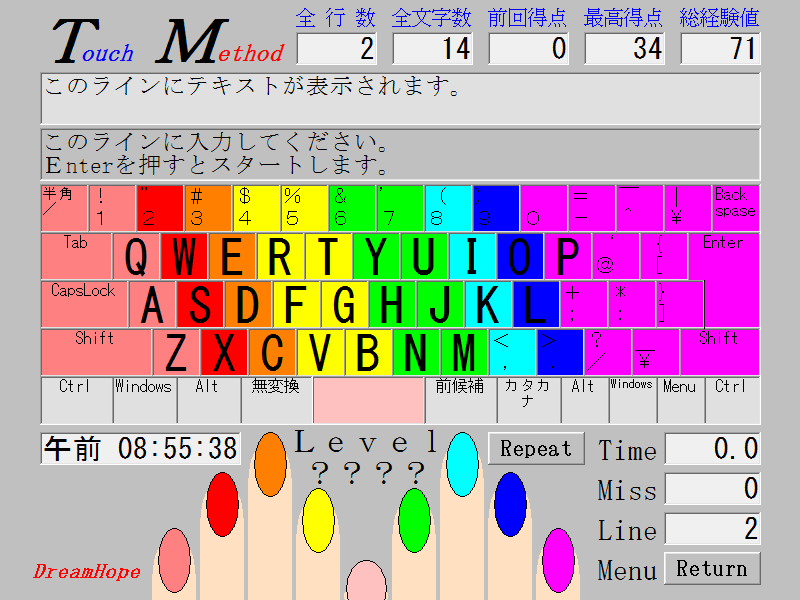Click the text input line area
This screenshot has width=800, height=600.
400,153
